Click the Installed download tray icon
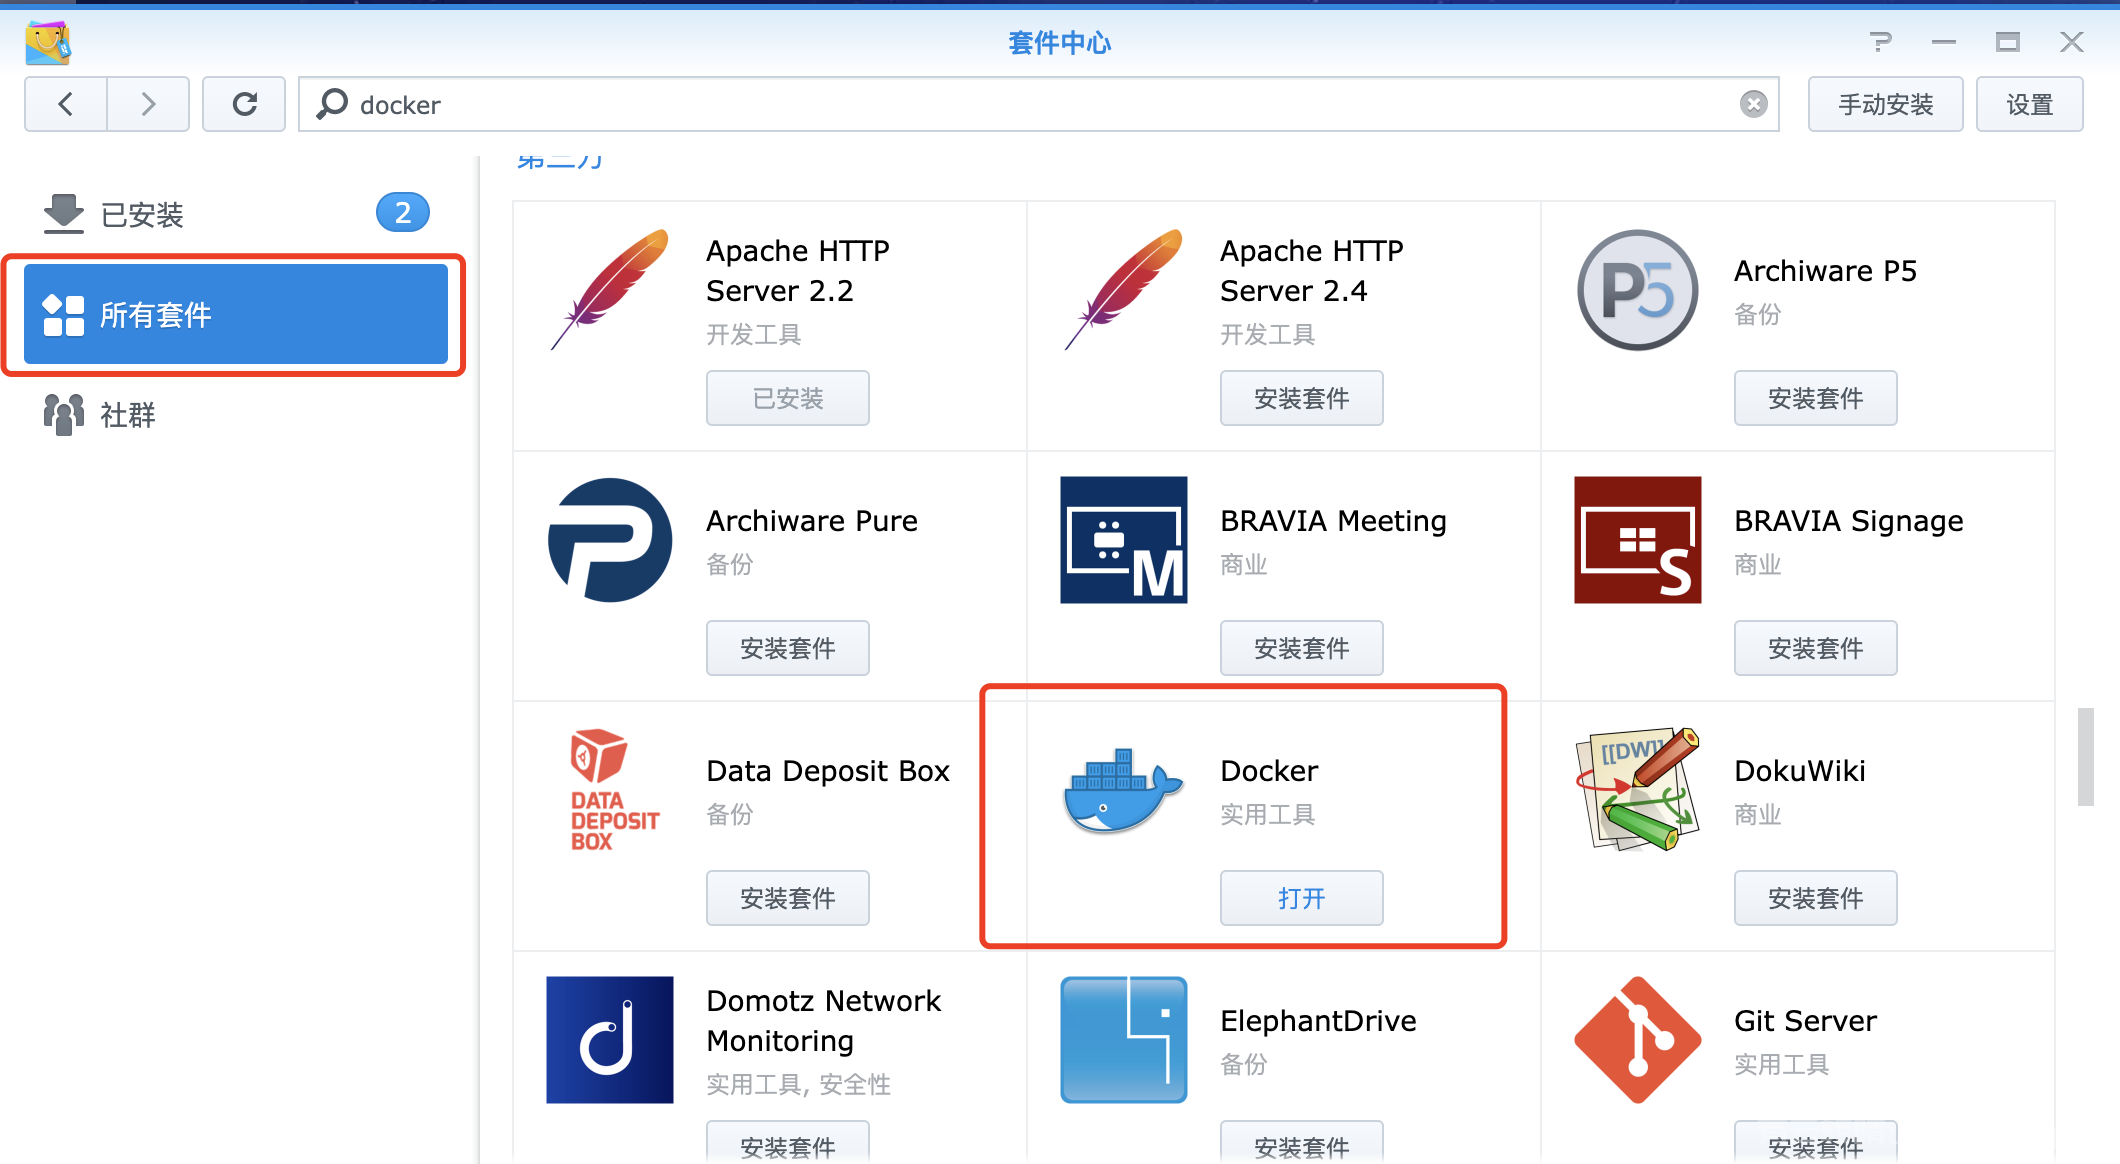This screenshot has width=2120, height=1164. tap(64, 214)
